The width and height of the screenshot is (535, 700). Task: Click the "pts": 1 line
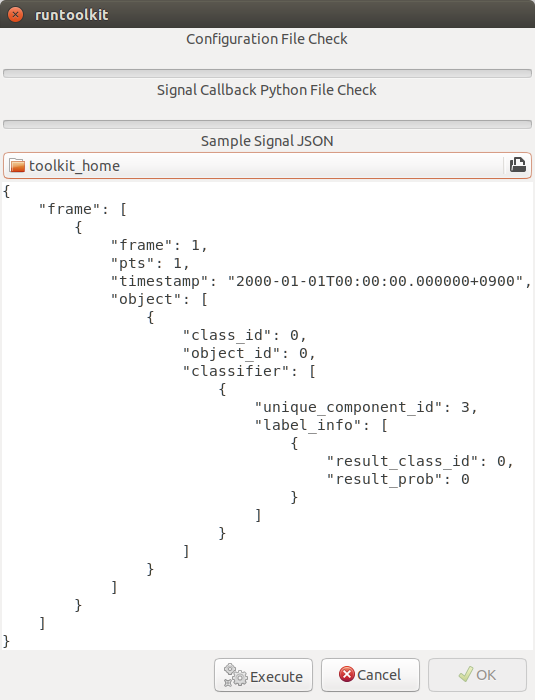click(150, 263)
